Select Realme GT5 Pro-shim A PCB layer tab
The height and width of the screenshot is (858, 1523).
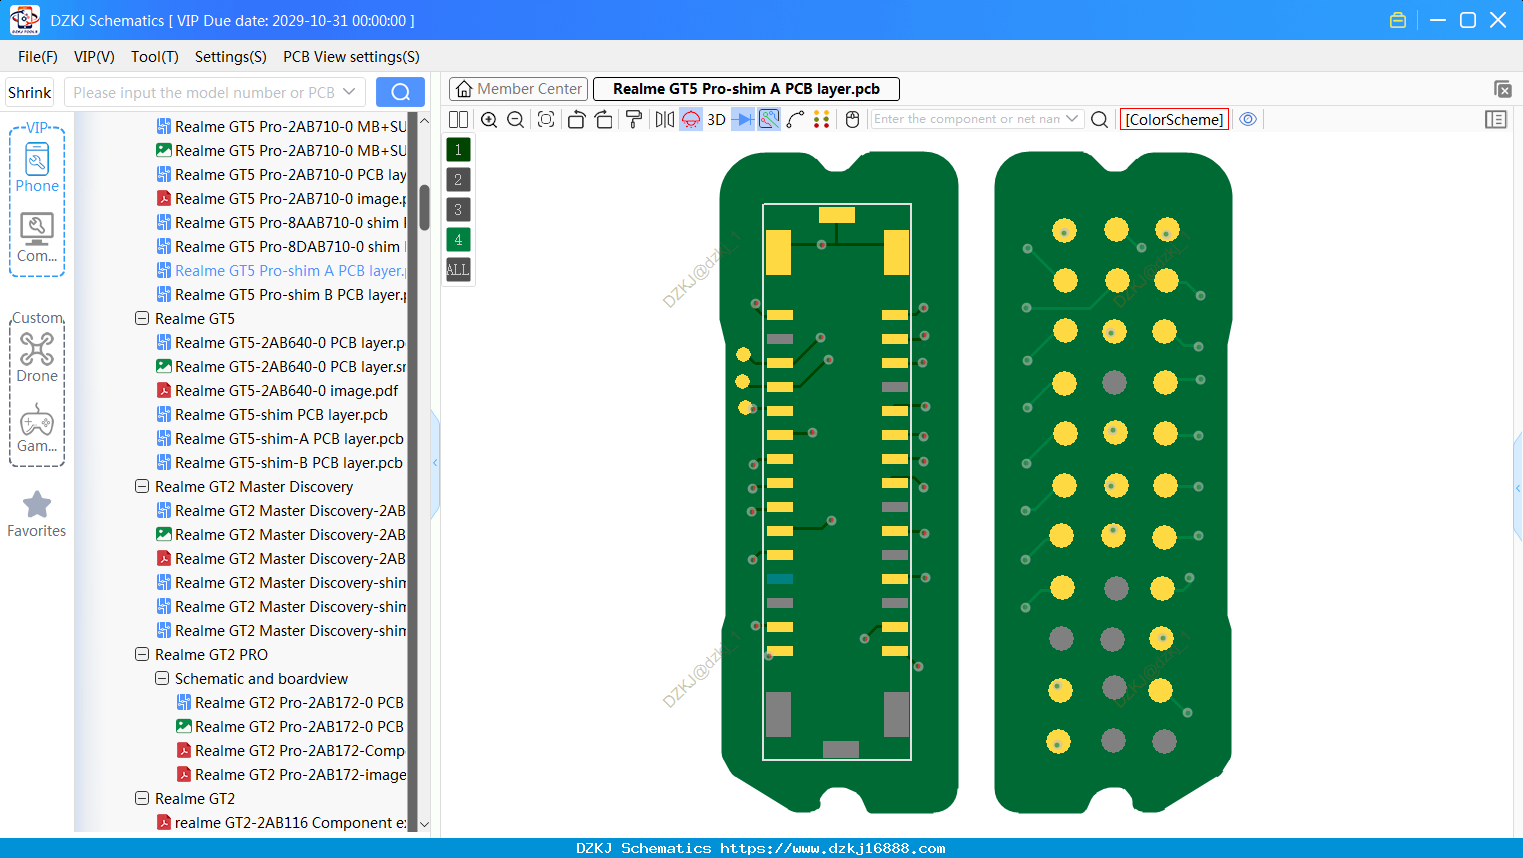746,89
